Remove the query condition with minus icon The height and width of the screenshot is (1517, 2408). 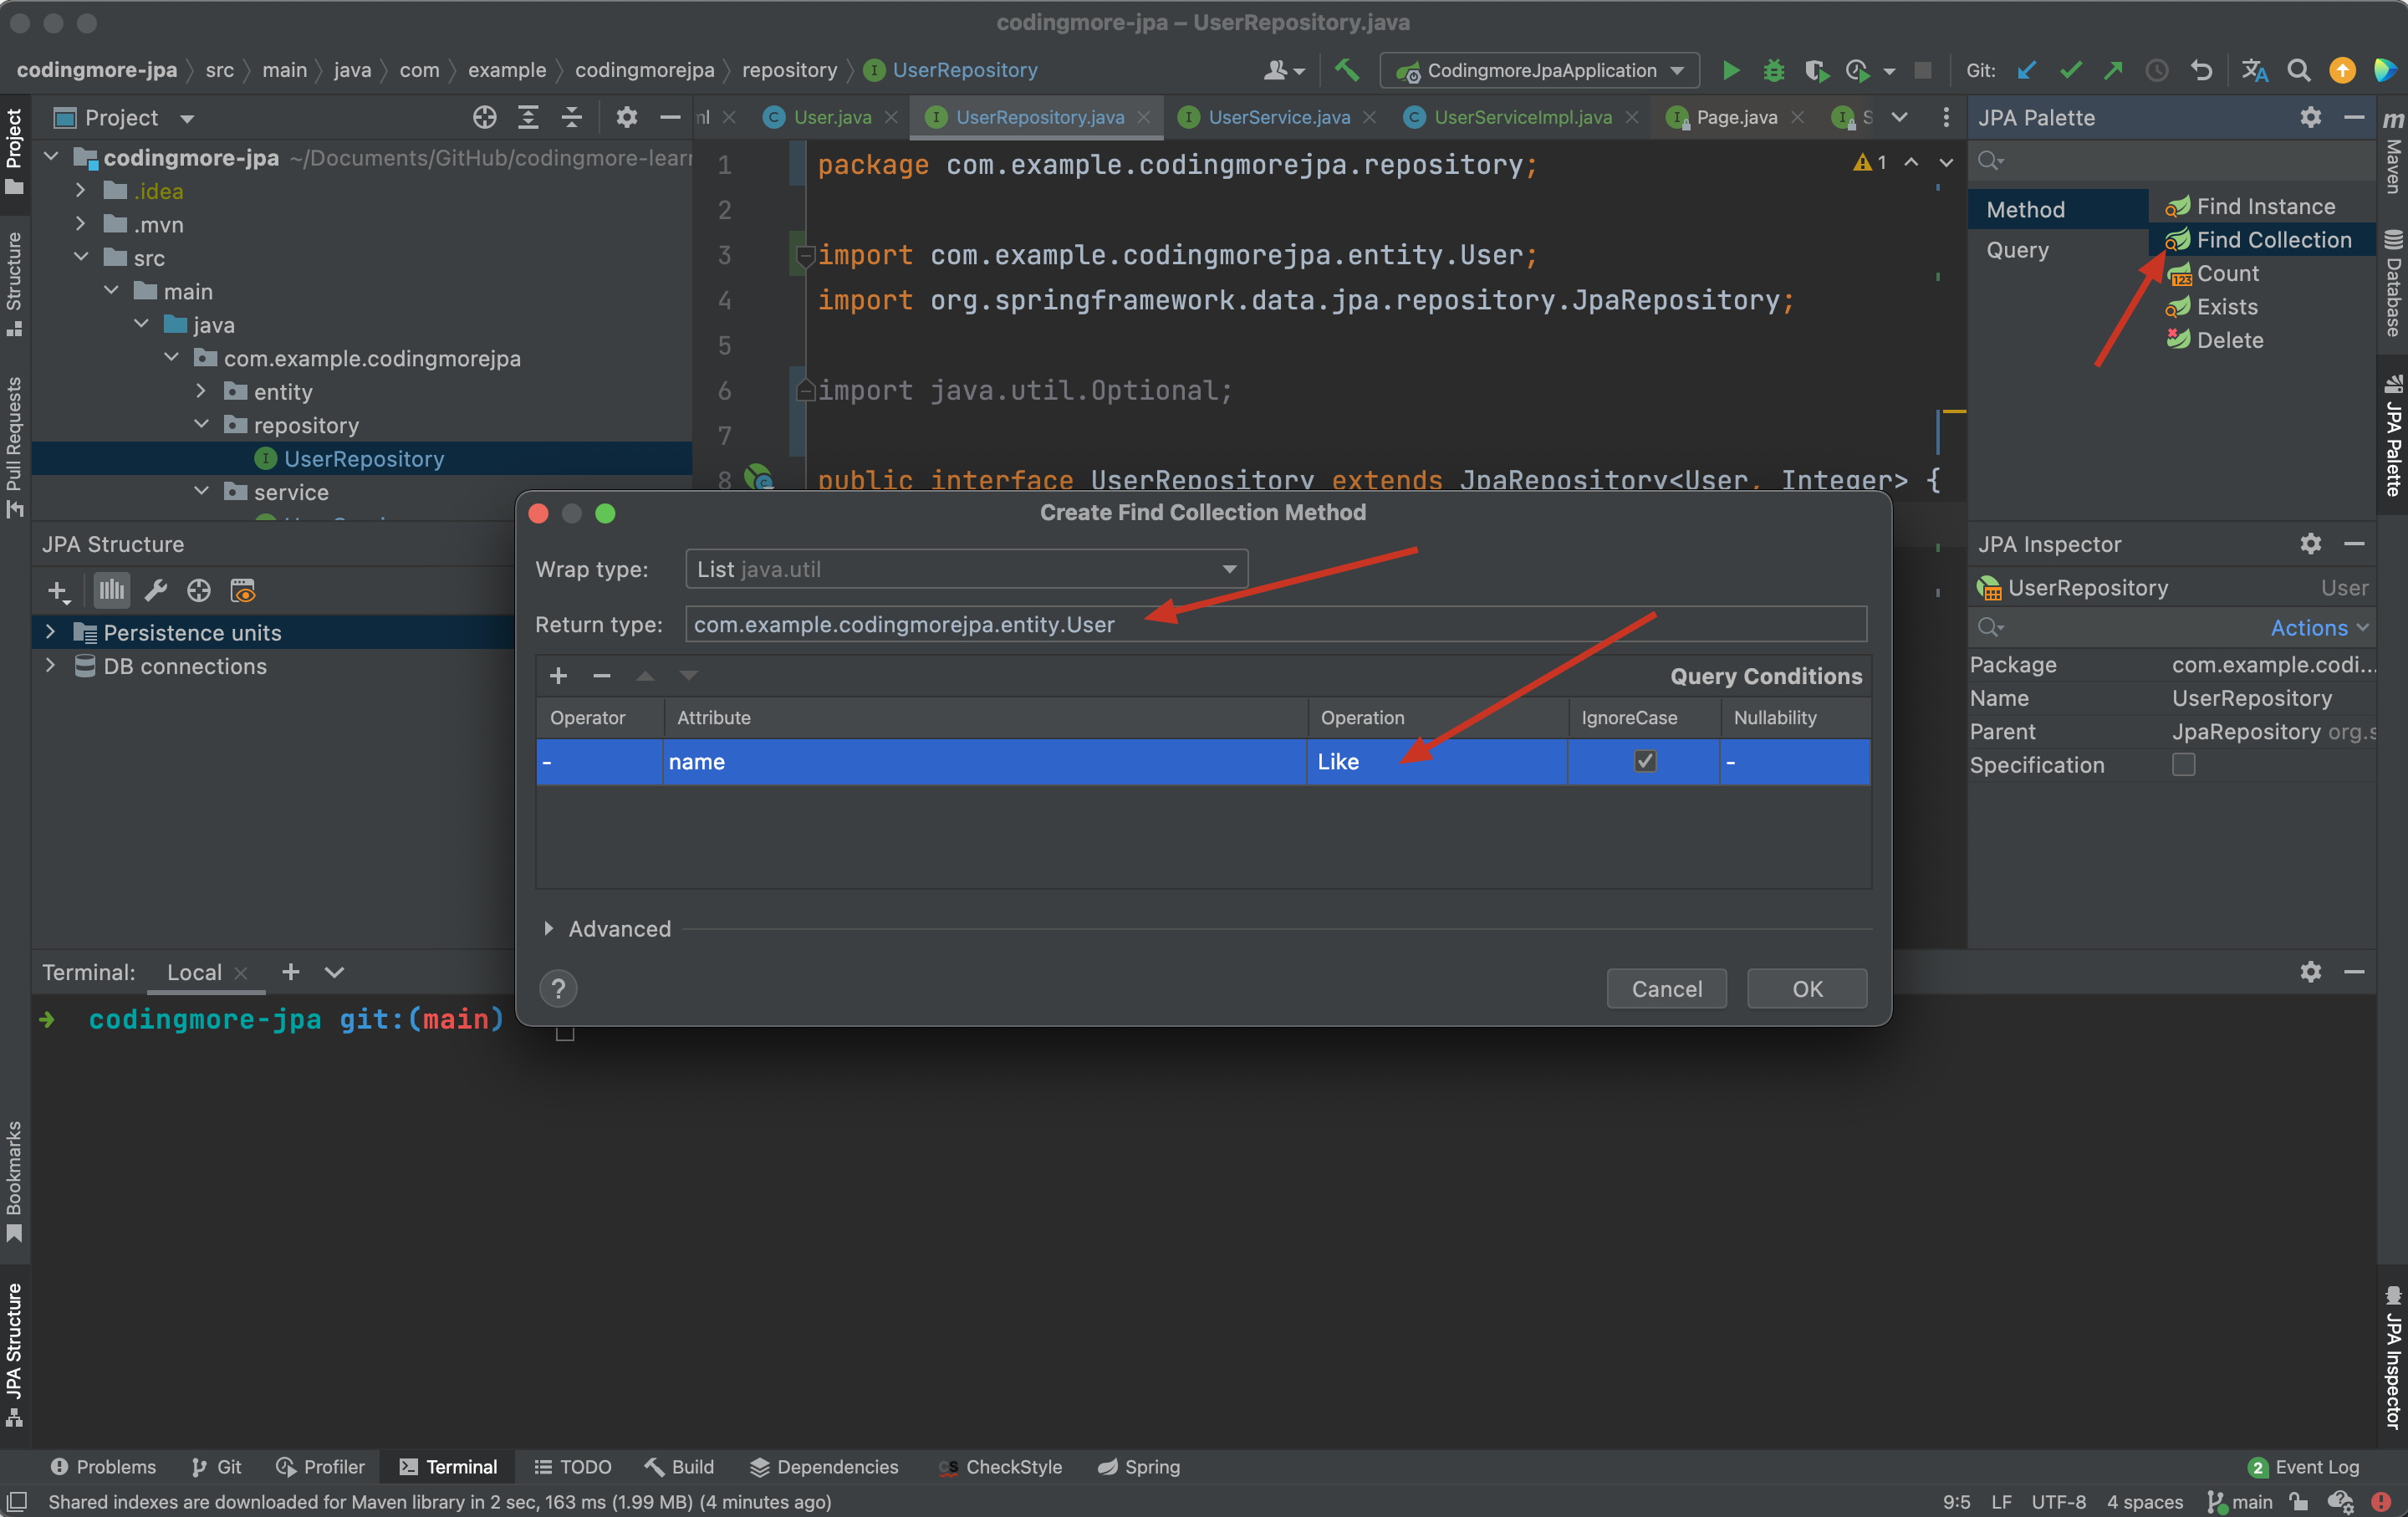(x=601, y=676)
